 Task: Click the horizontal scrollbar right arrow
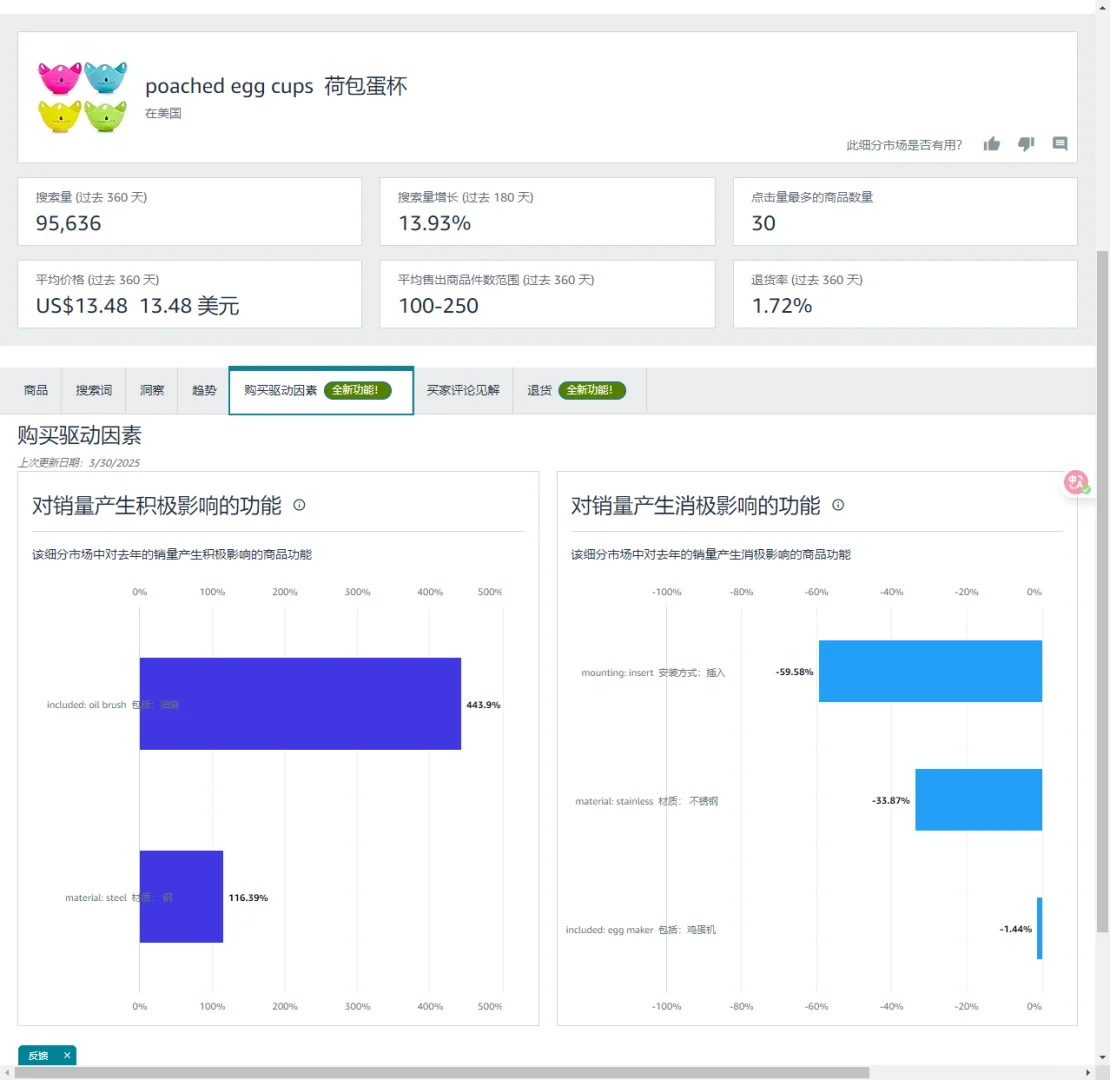point(1088,1072)
